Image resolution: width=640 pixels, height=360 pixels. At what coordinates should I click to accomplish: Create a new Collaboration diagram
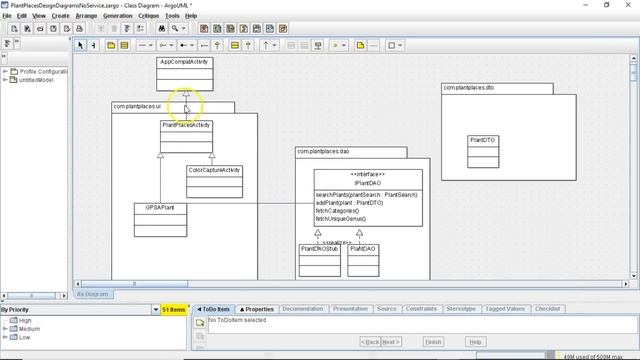pyautogui.click(x=244, y=29)
